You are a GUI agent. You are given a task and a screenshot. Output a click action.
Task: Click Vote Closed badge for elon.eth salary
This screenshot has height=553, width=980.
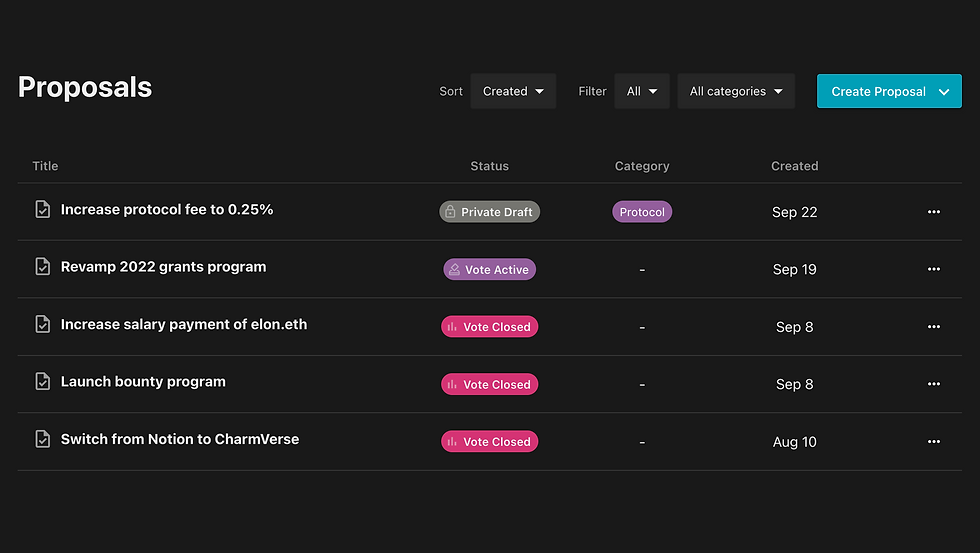[489, 327]
